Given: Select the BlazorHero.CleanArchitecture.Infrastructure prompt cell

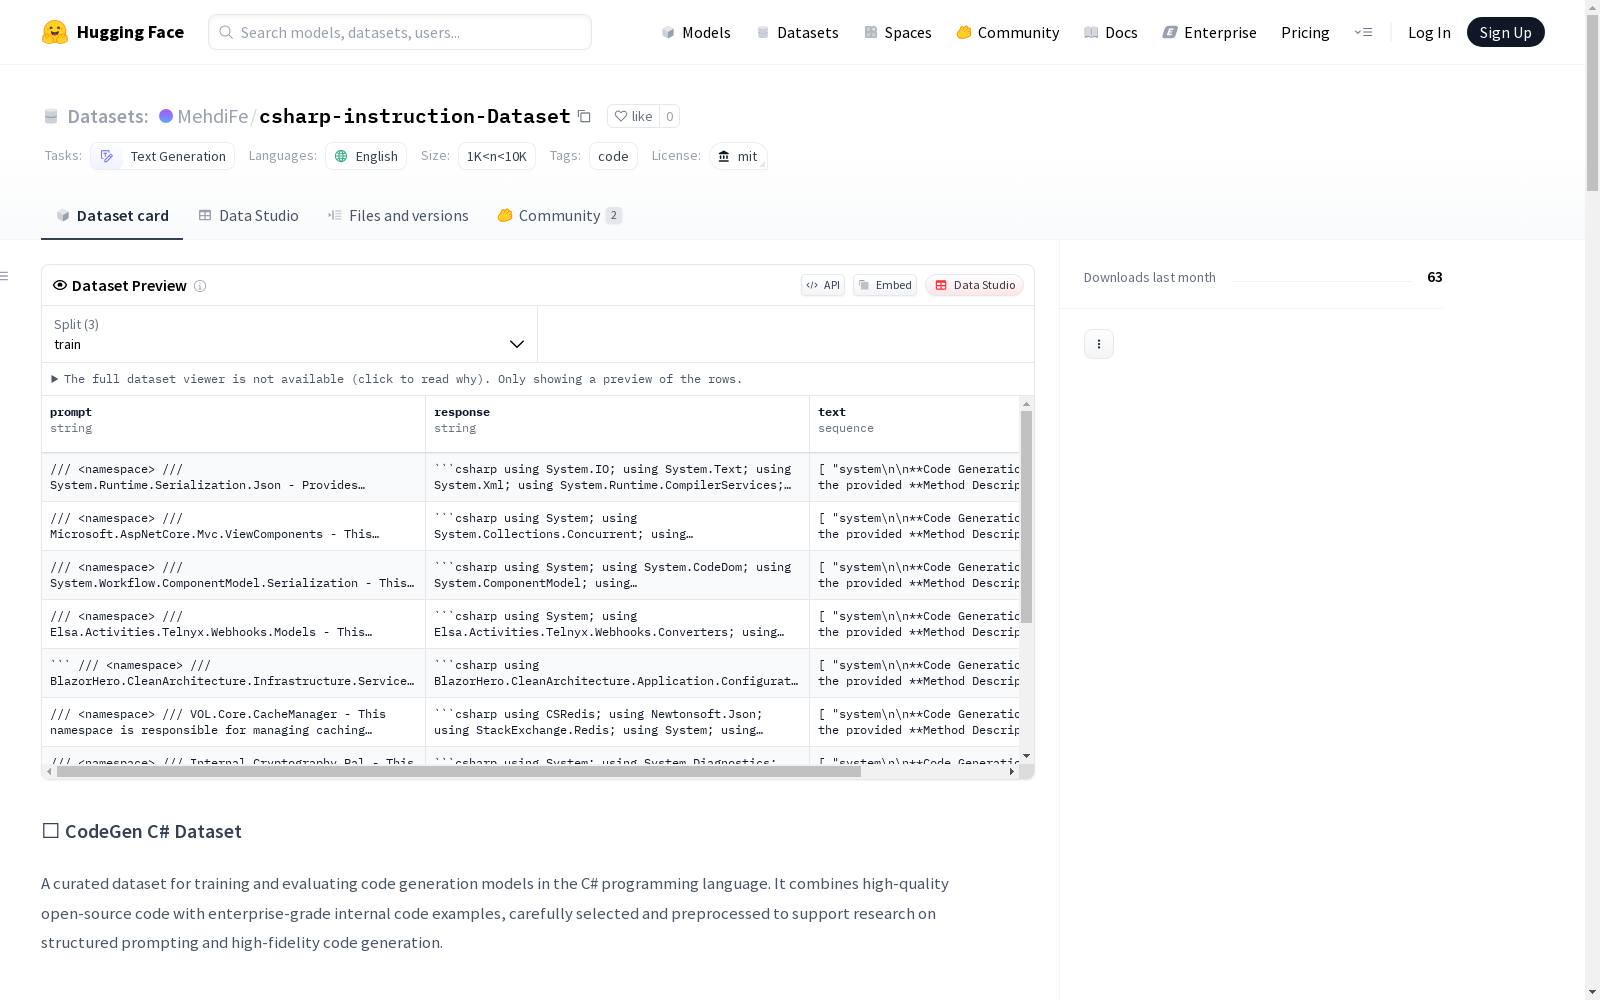Looking at the screenshot, I should [x=234, y=673].
